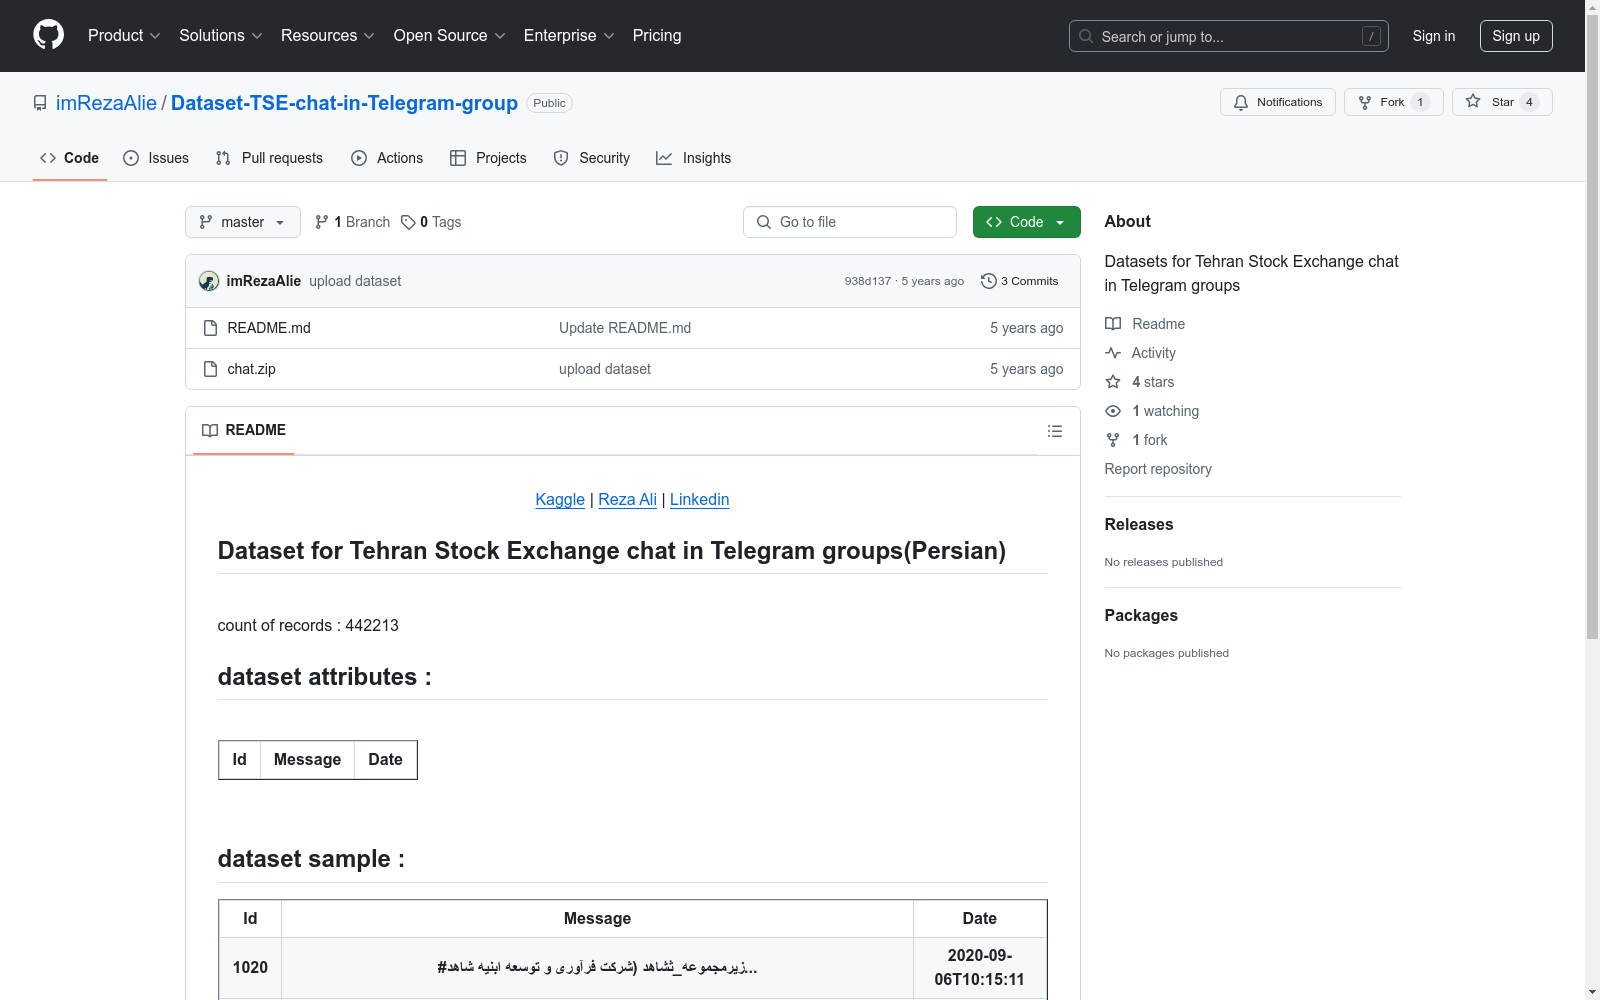Open the chat.zip file

(x=251, y=369)
